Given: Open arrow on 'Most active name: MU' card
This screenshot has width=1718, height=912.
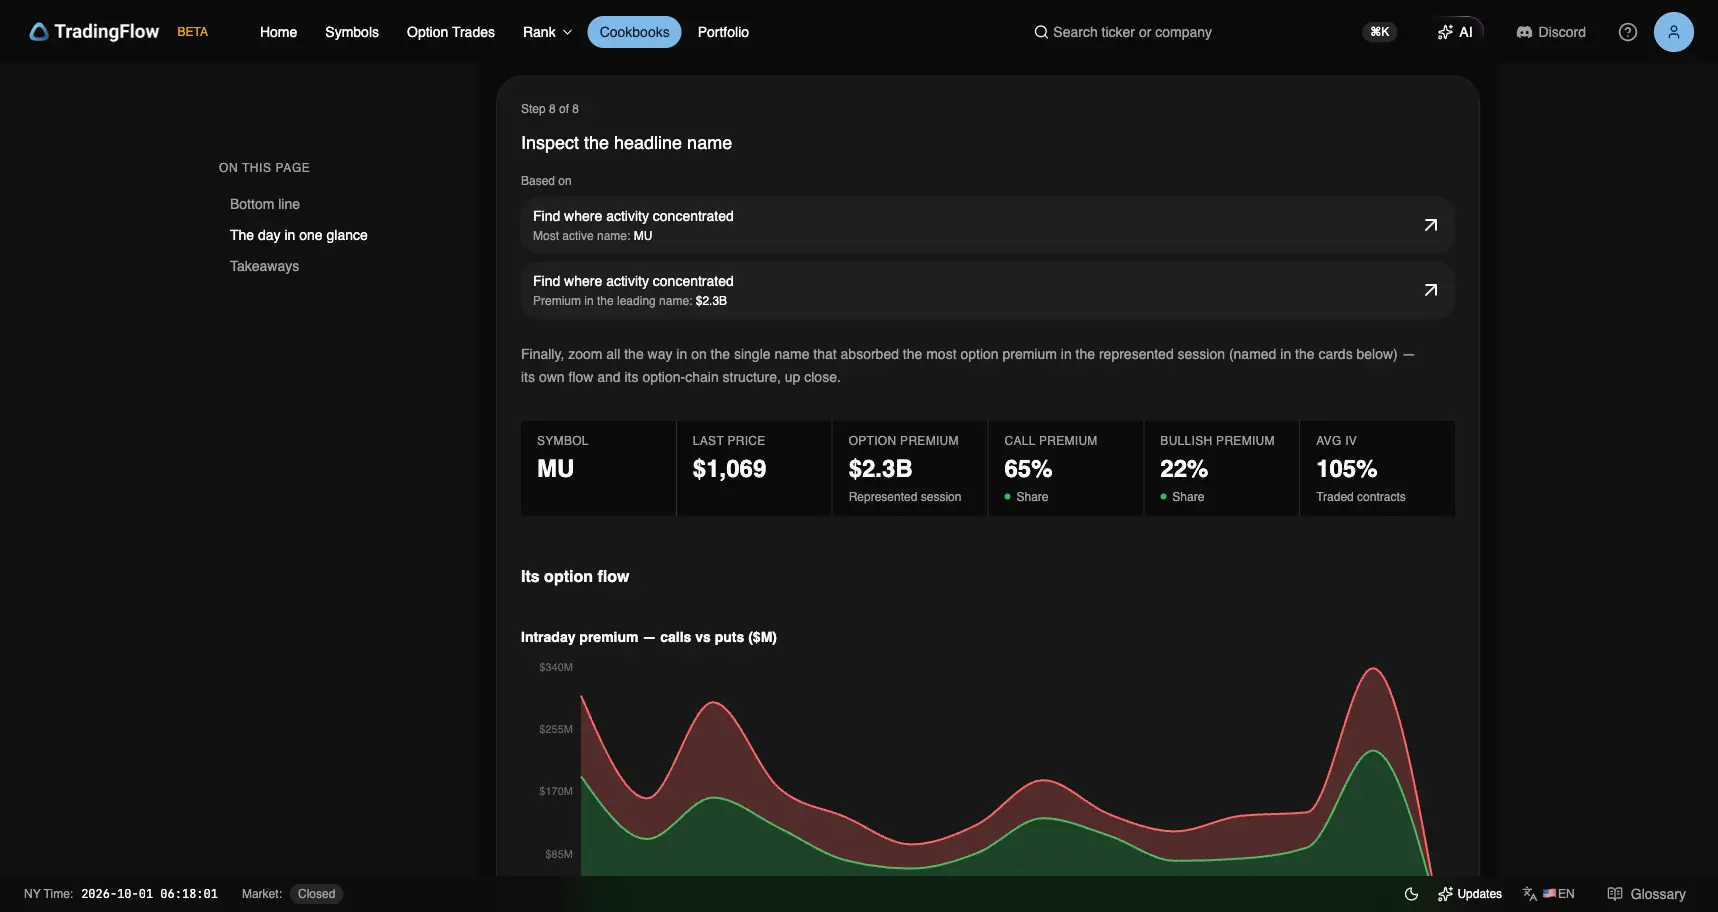Looking at the screenshot, I should 1430,225.
